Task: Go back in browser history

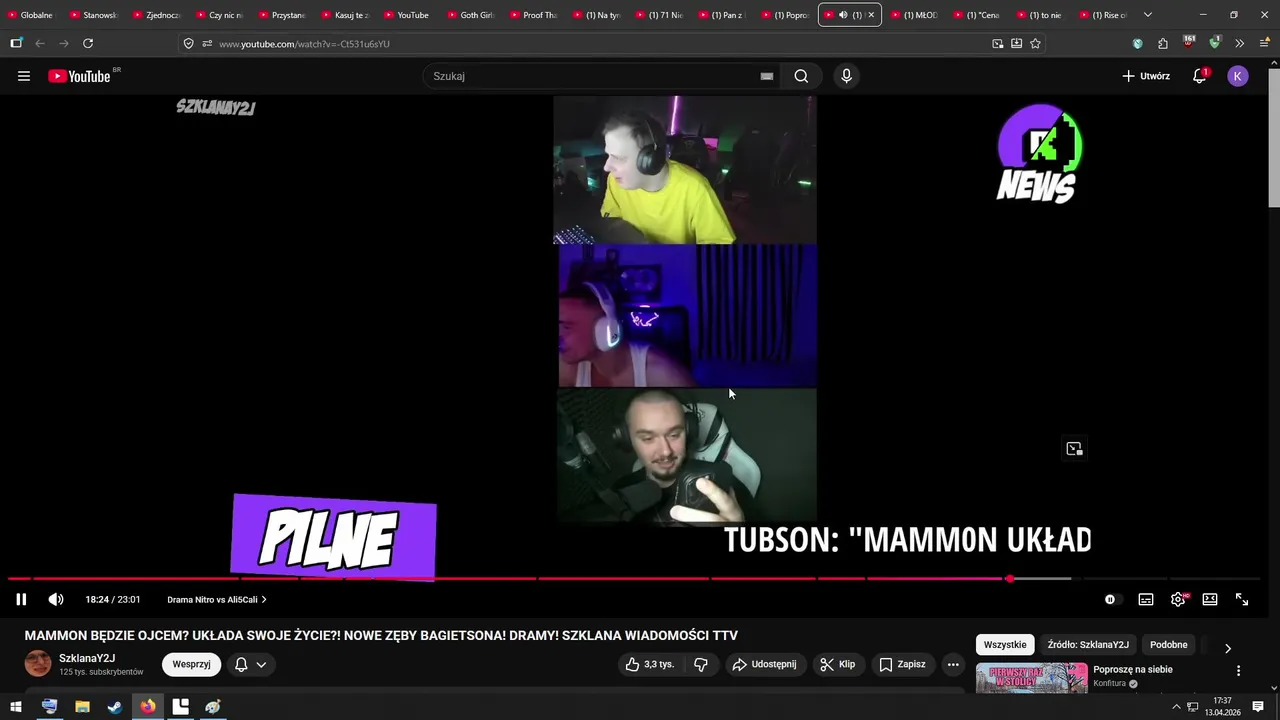Action: pos(40,43)
